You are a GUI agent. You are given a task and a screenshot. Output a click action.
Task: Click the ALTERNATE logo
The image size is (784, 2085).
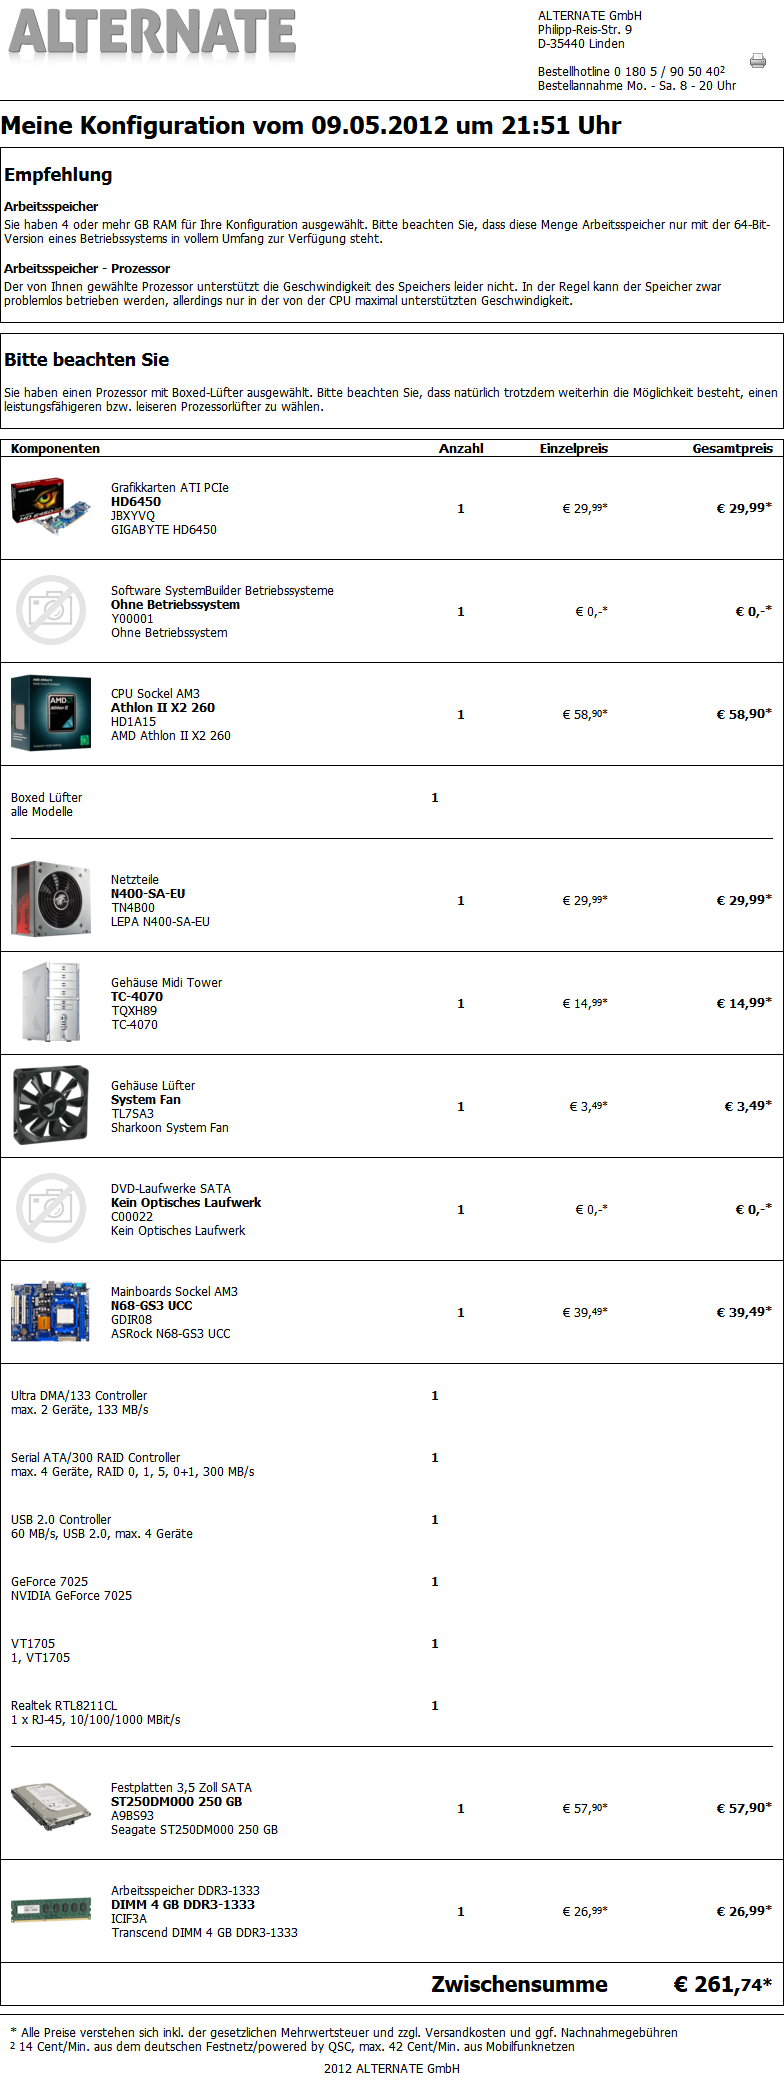click(x=152, y=33)
